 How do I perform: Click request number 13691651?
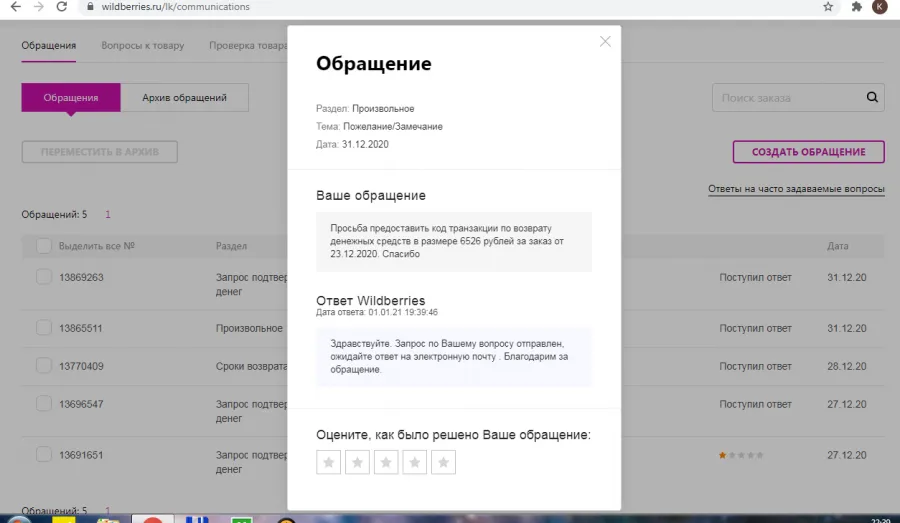(x=81, y=455)
